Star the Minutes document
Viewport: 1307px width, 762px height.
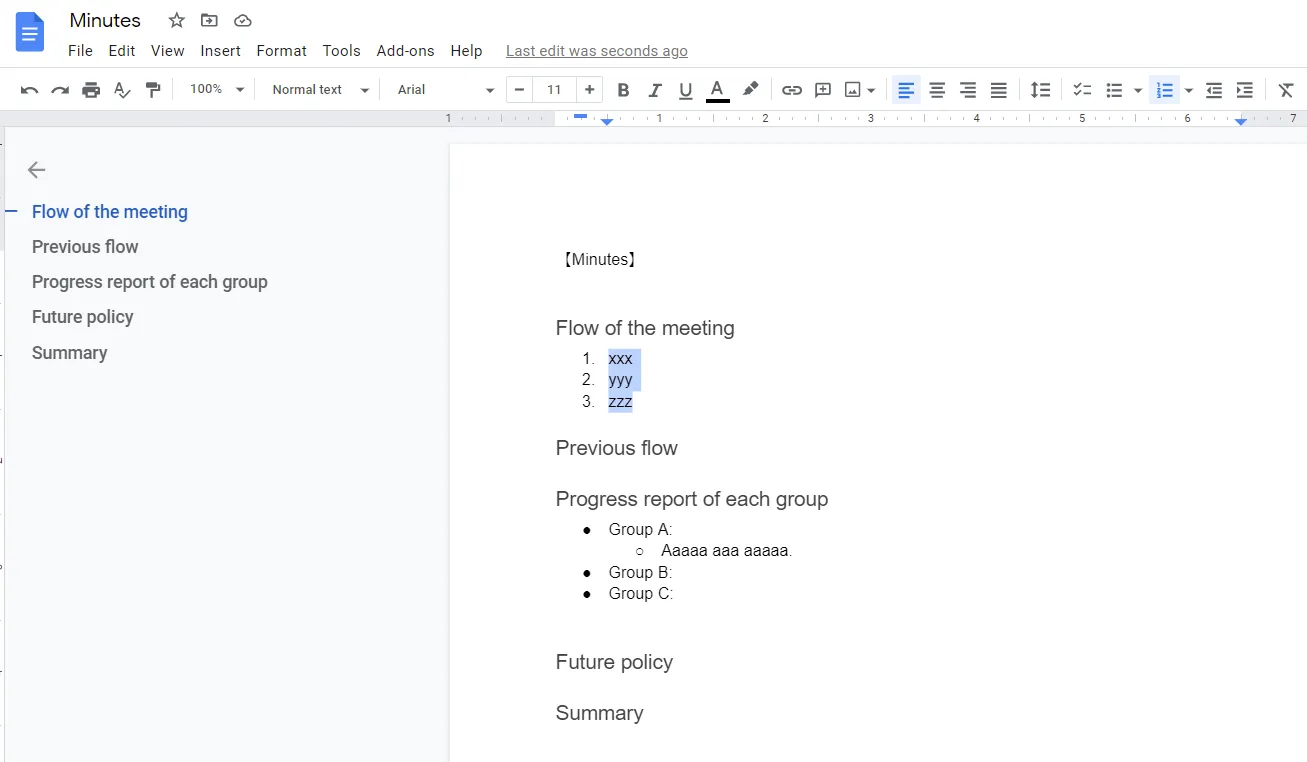pyautogui.click(x=177, y=21)
